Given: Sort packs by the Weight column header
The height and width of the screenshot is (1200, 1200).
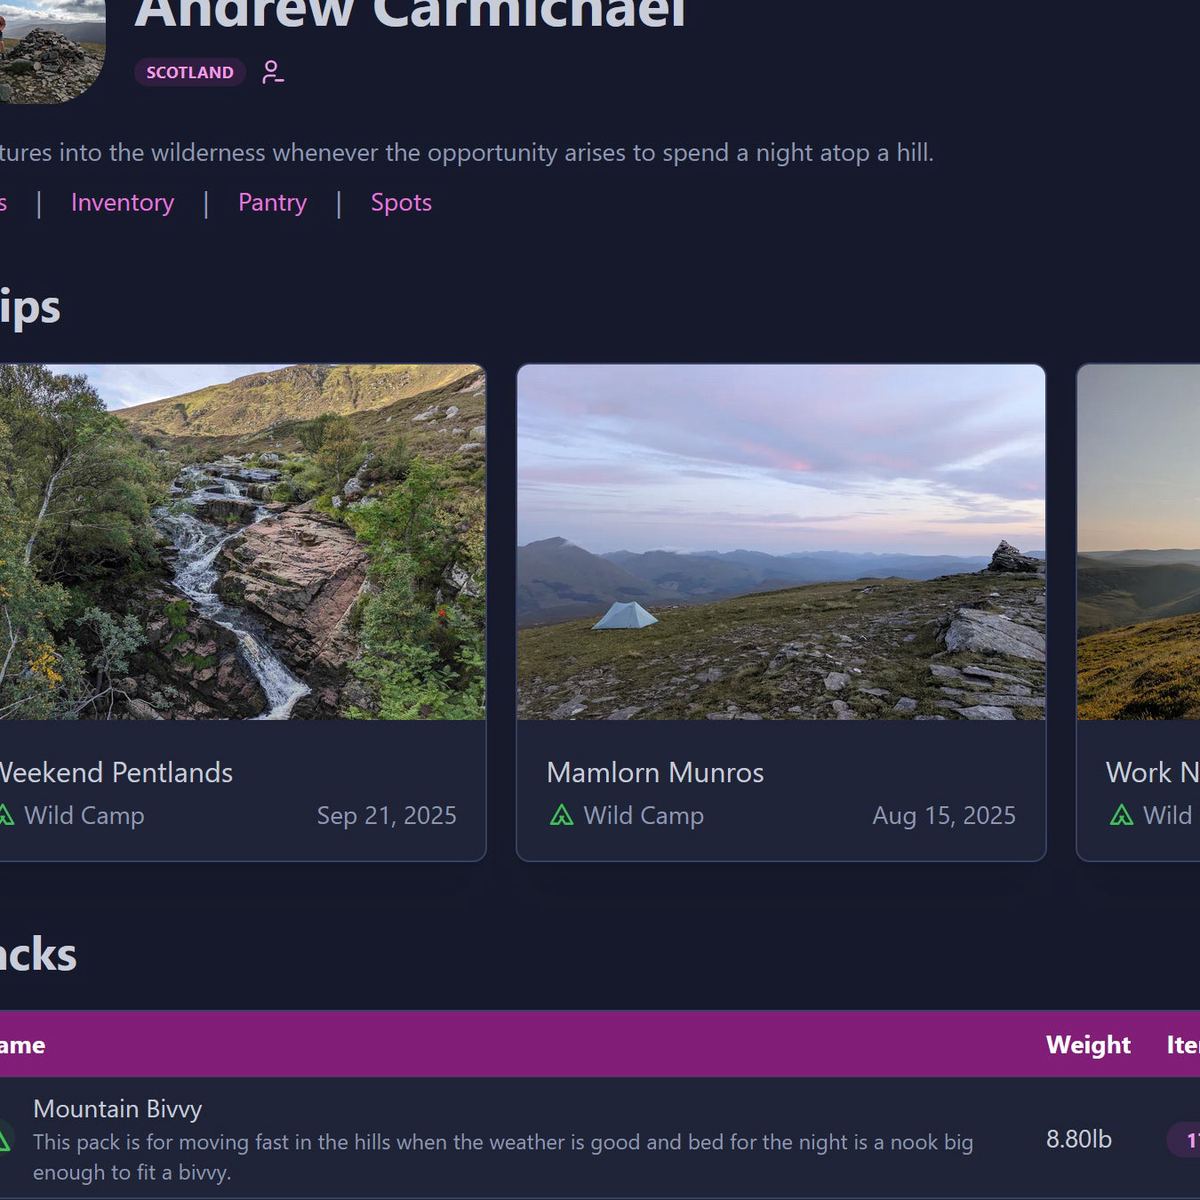Looking at the screenshot, I should [x=1087, y=1045].
